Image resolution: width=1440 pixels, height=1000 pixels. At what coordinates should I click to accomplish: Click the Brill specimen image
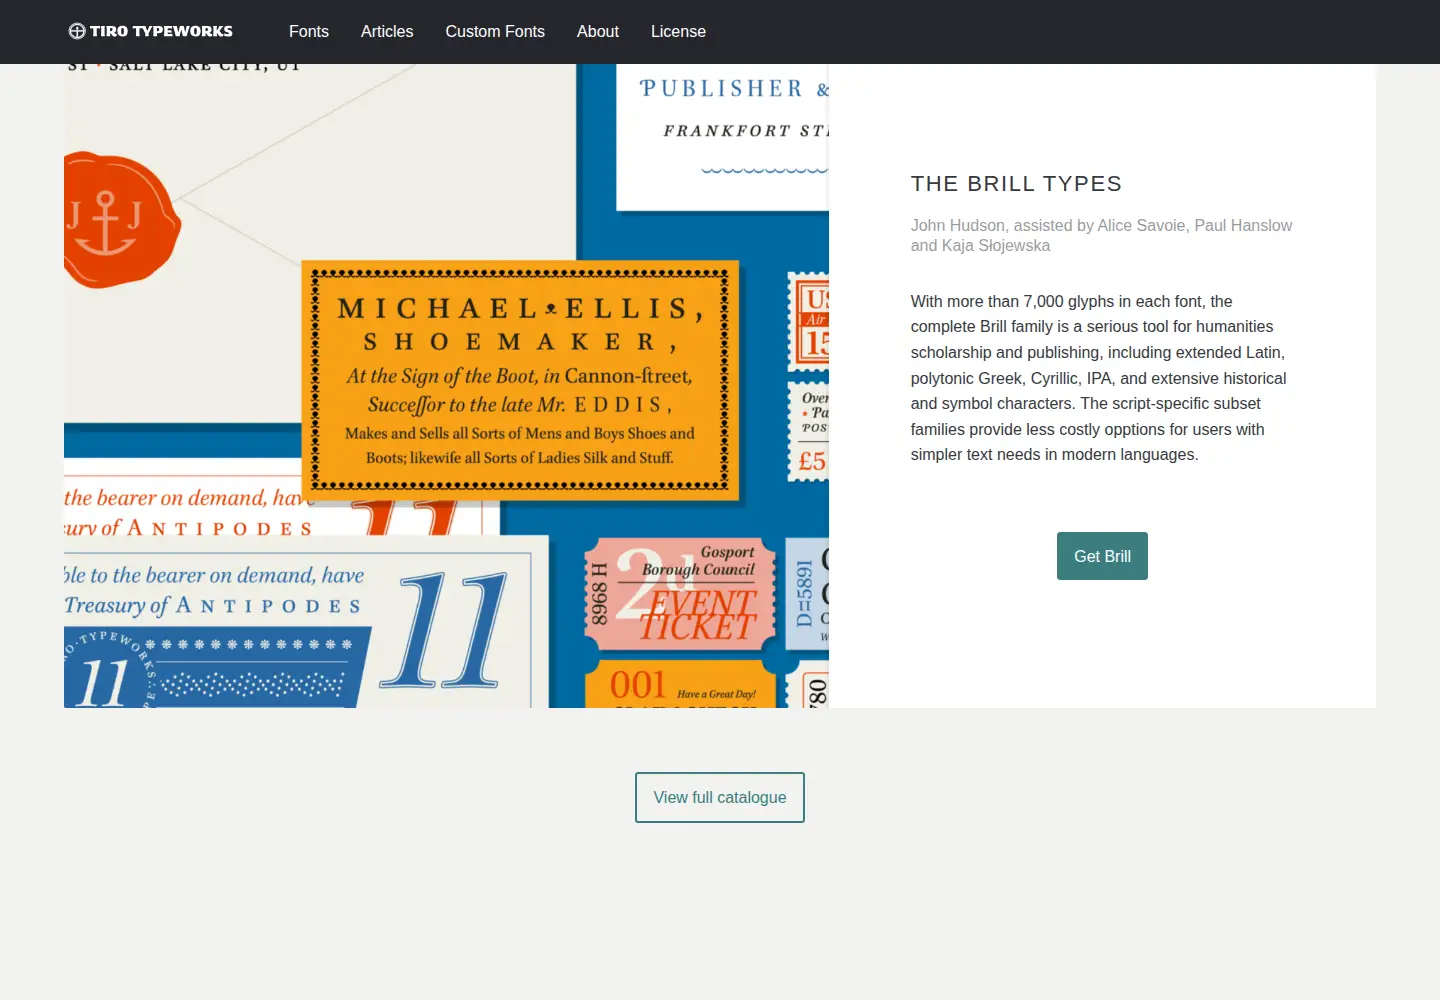(446, 386)
